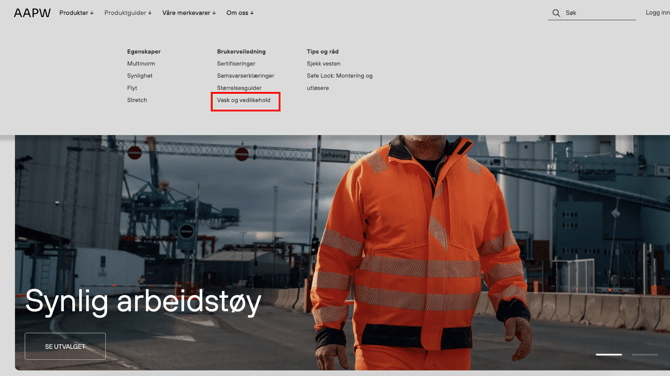Switch to the second carousel slide indicator
The width and height of the screenshot is (670, 376).
point(645,355)
